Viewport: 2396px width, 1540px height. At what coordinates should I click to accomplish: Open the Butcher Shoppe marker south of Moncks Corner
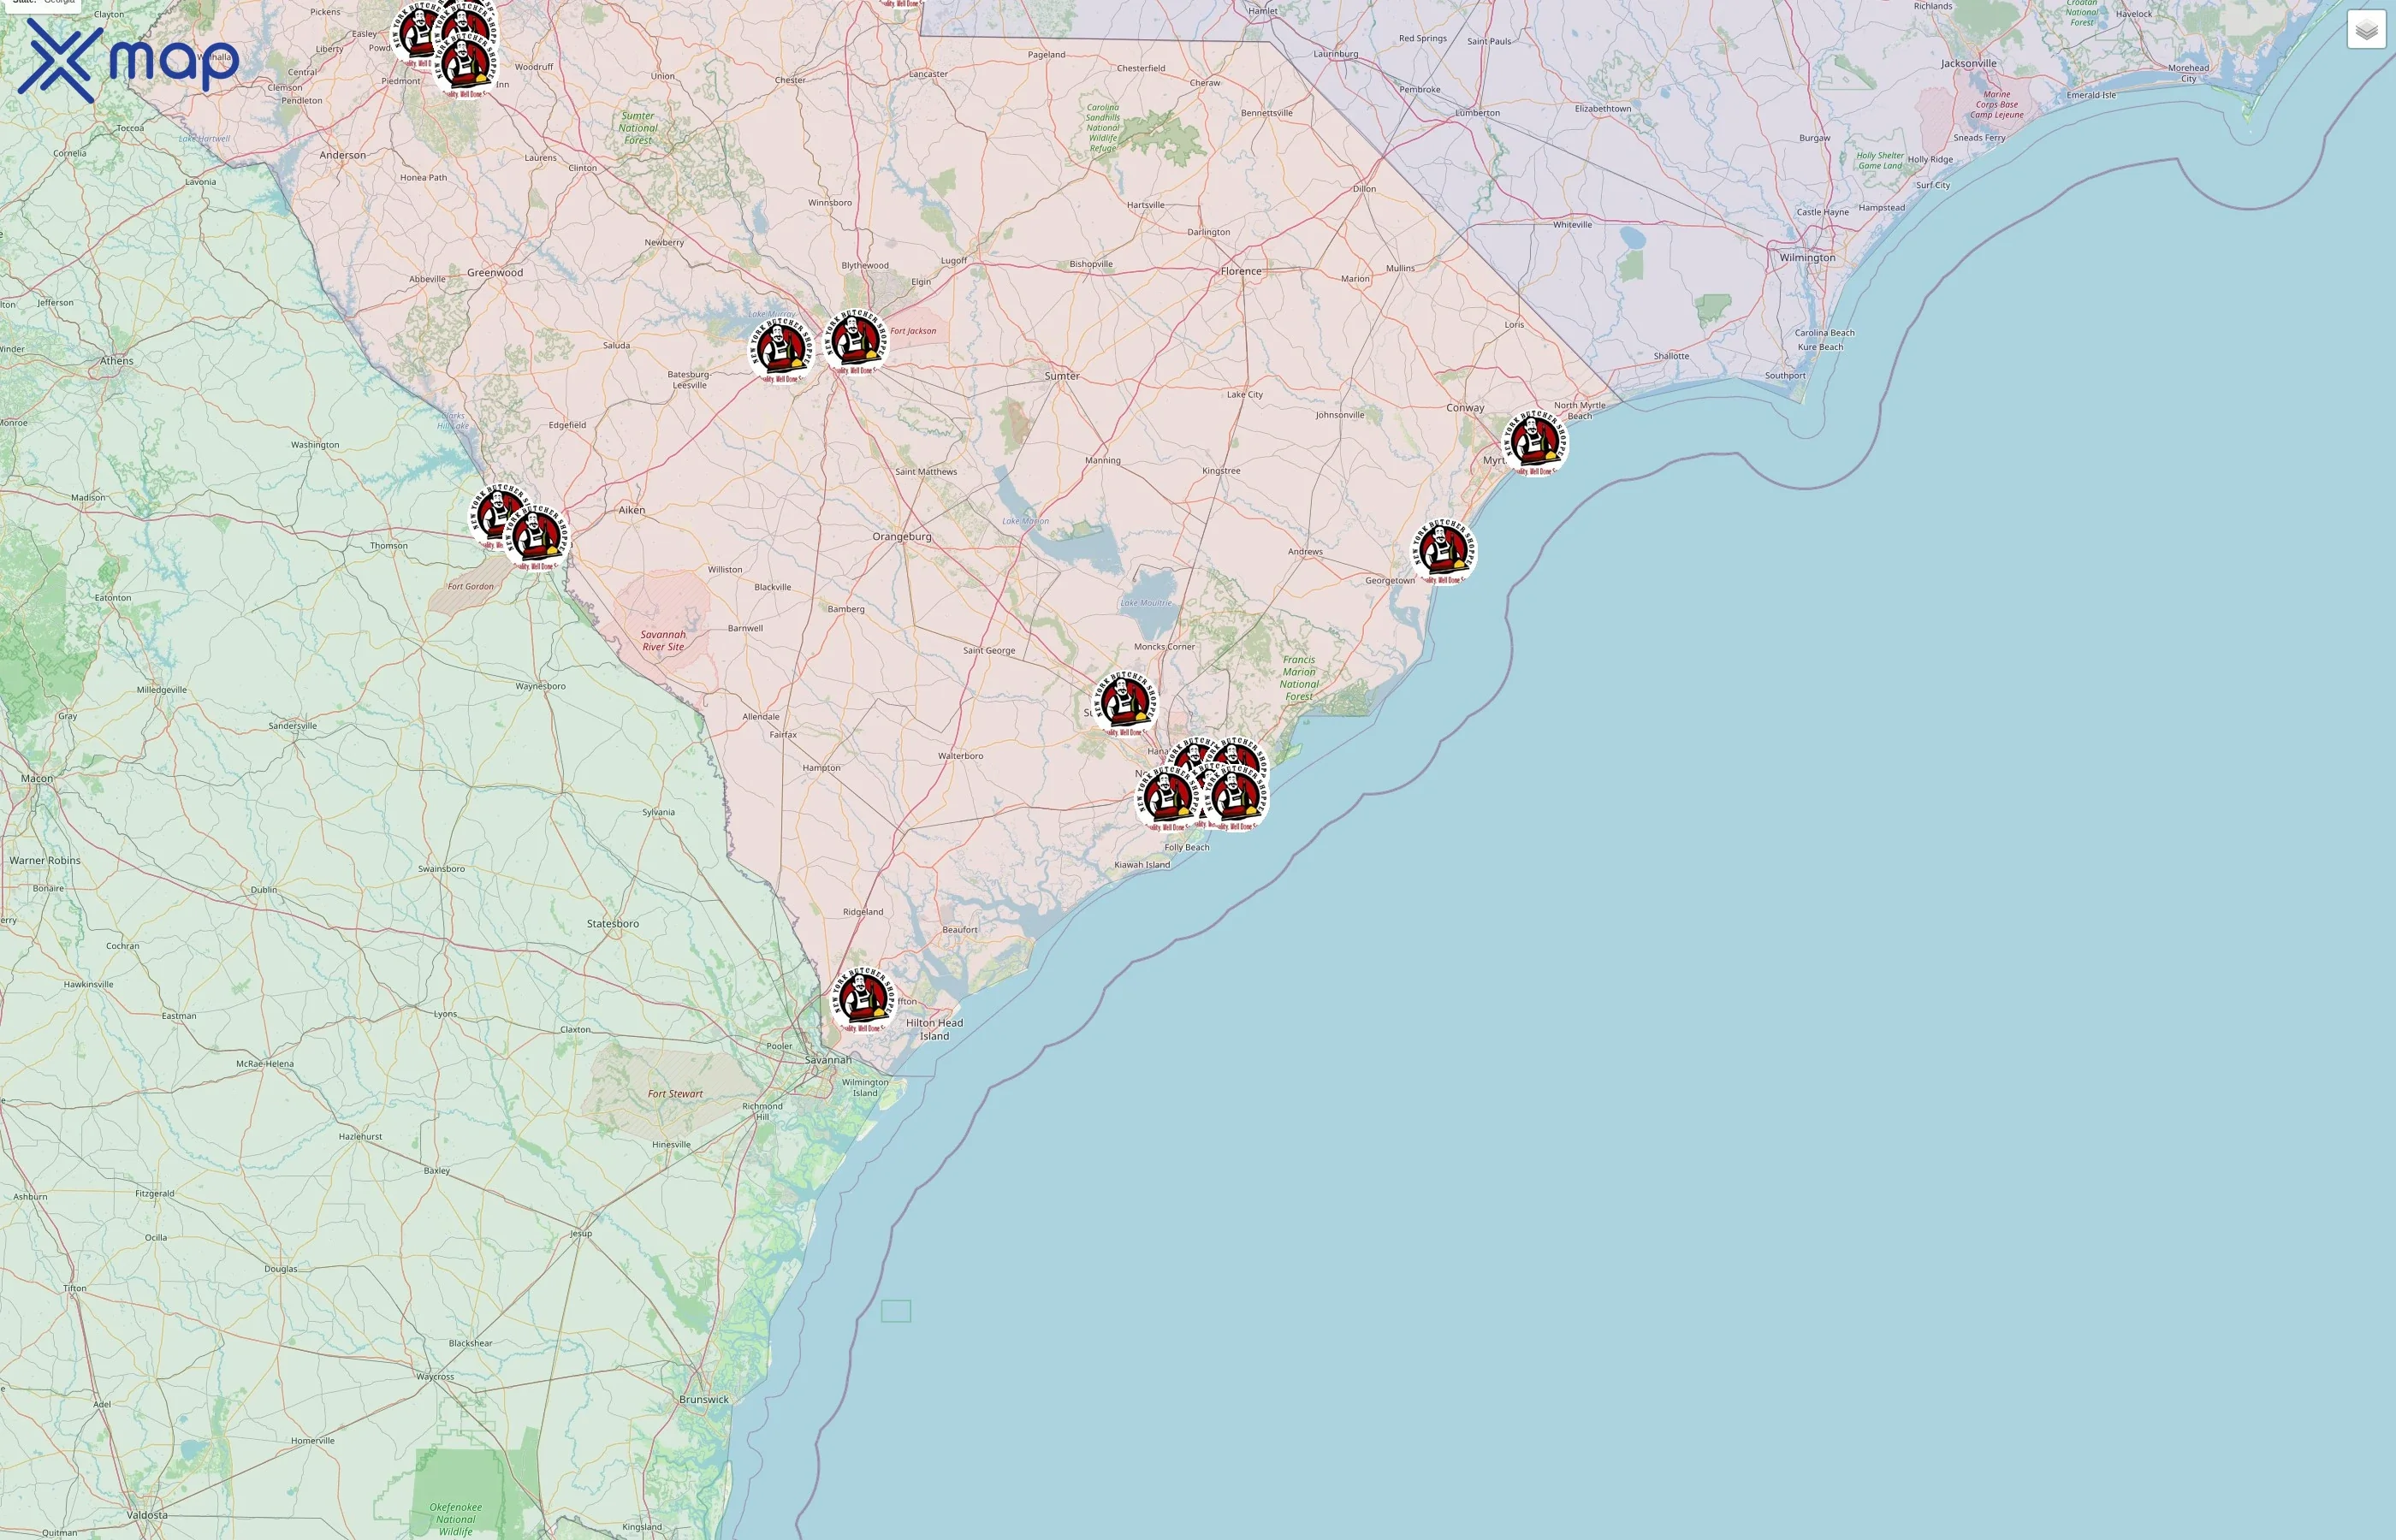point(1125,703)
